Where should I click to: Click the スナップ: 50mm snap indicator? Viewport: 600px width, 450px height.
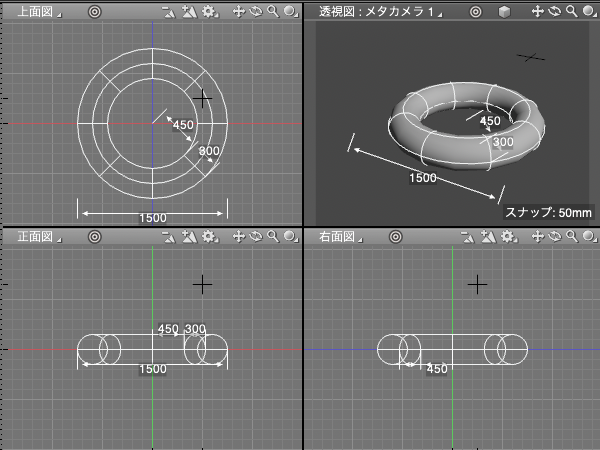point(547,212)
